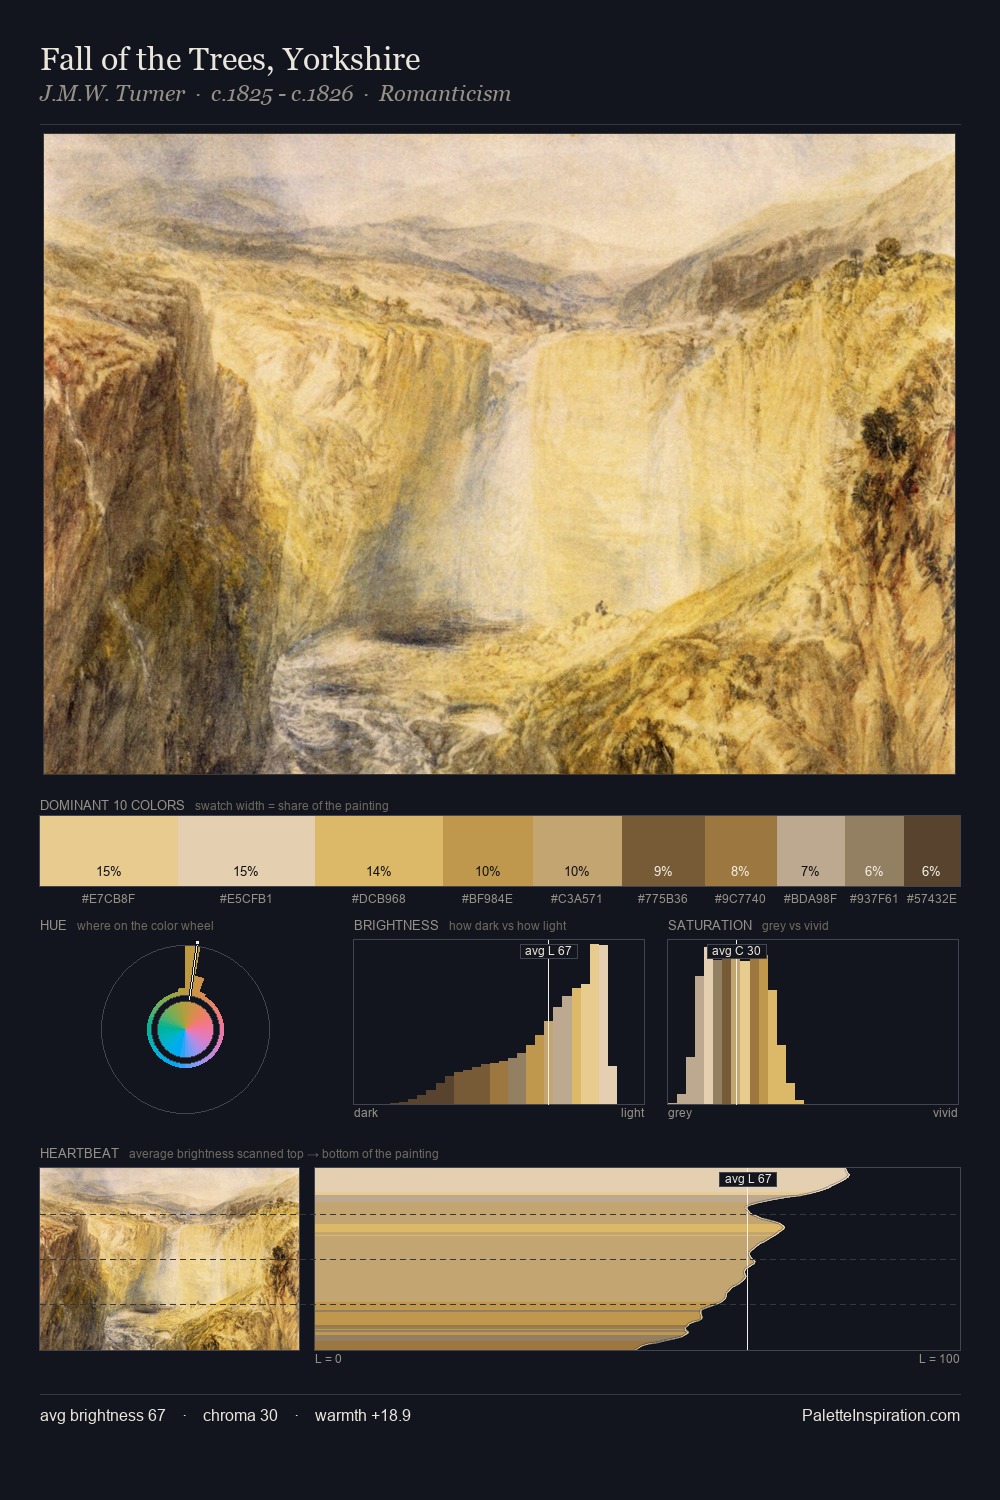
Task: Pick the #9C7740 swatch
Action: coord(741,851)
